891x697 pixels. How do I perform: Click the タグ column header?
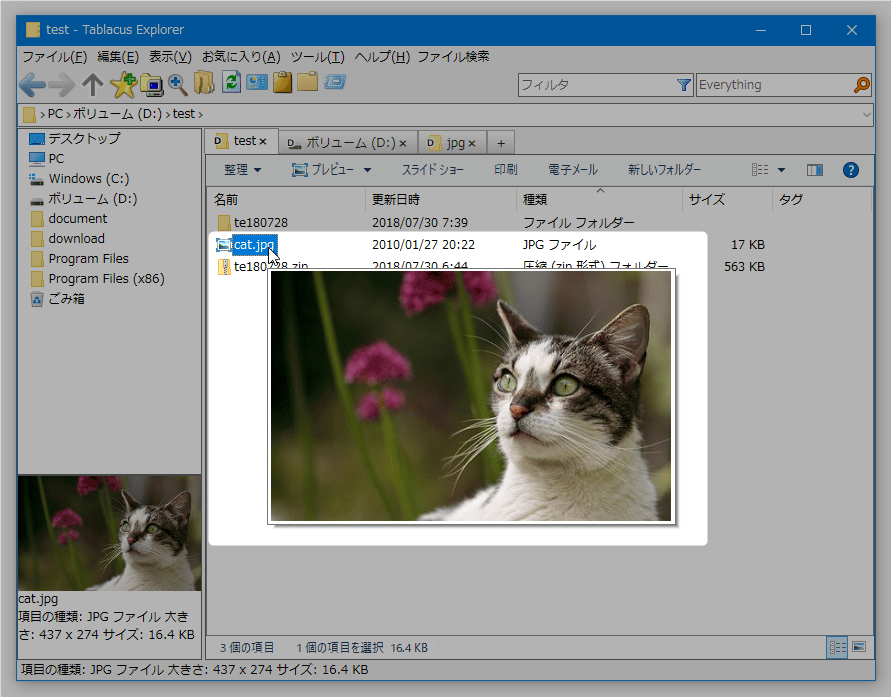click(x=821, y=200)
